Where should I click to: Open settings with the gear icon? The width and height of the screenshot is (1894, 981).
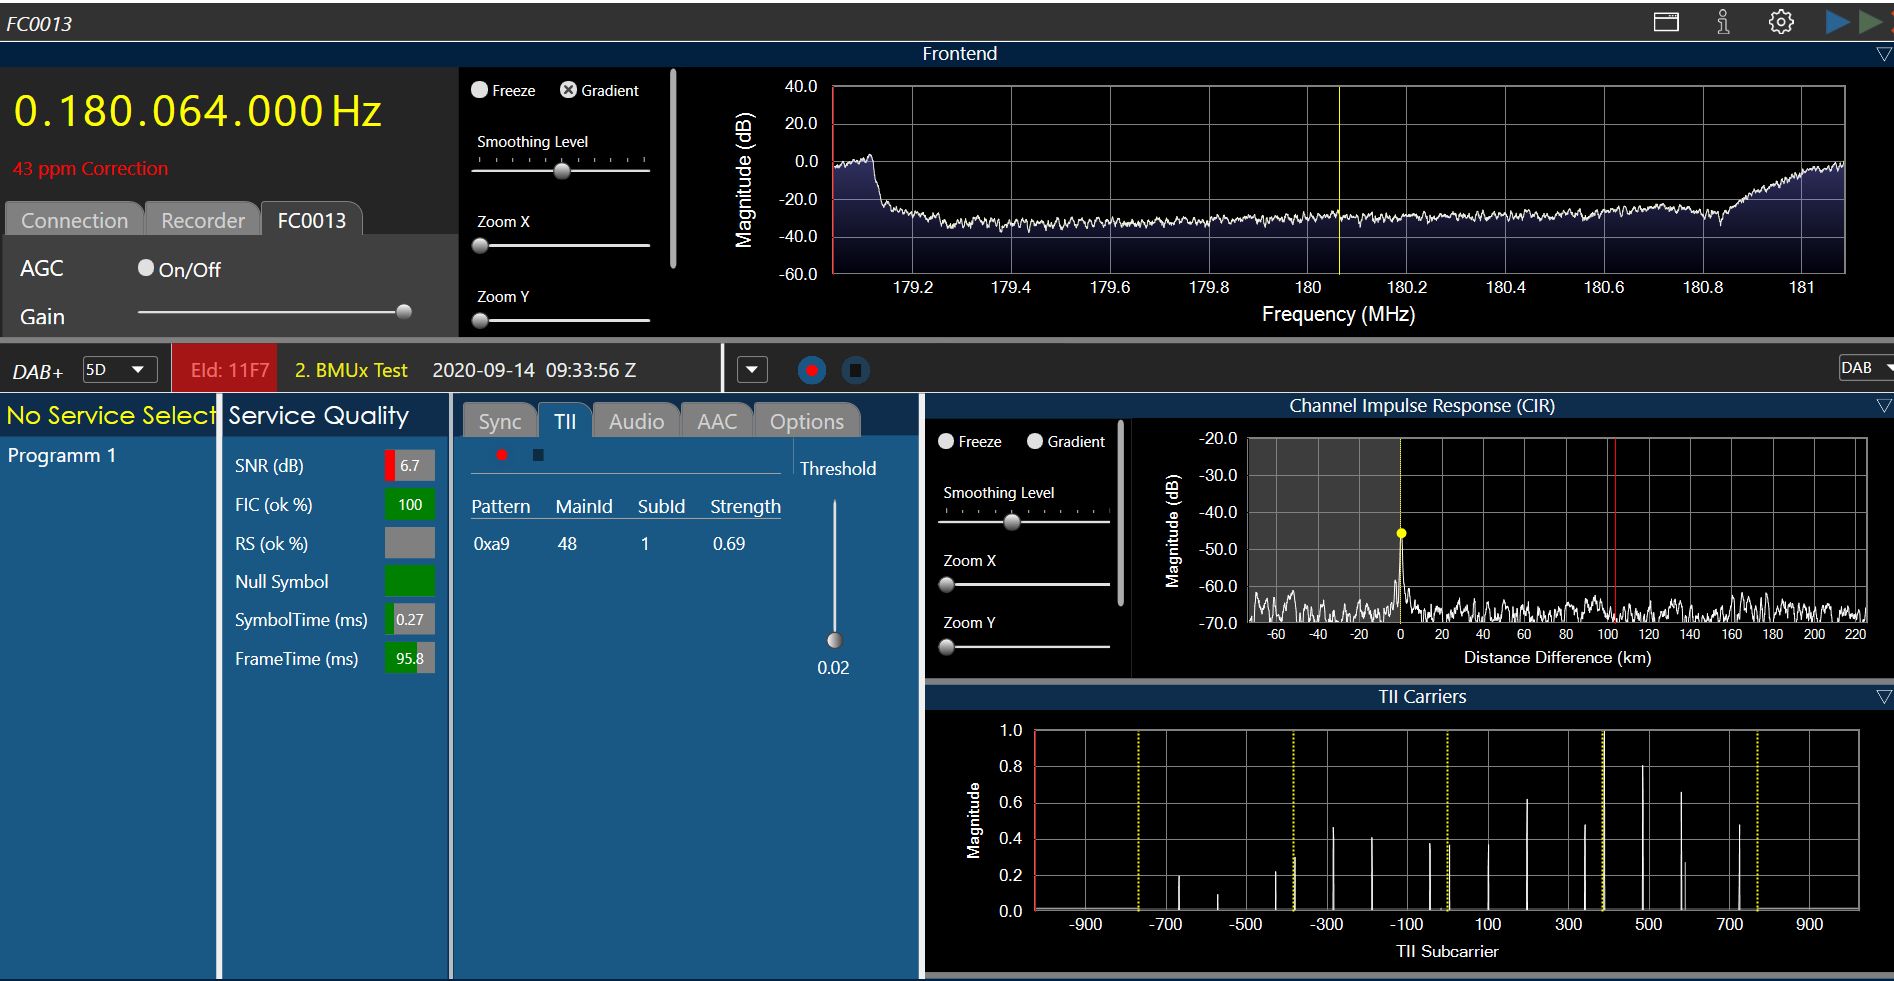(1781, 22)
